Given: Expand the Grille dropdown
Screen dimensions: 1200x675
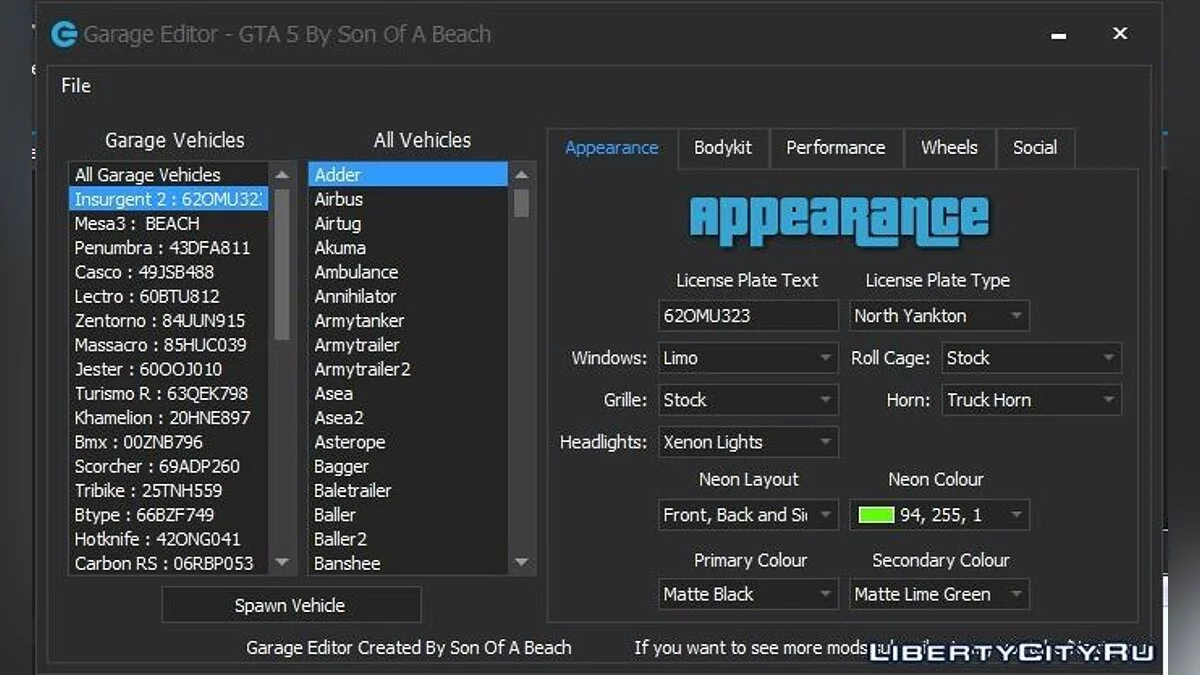Looking at the screenshot, I should coord(748,400).
